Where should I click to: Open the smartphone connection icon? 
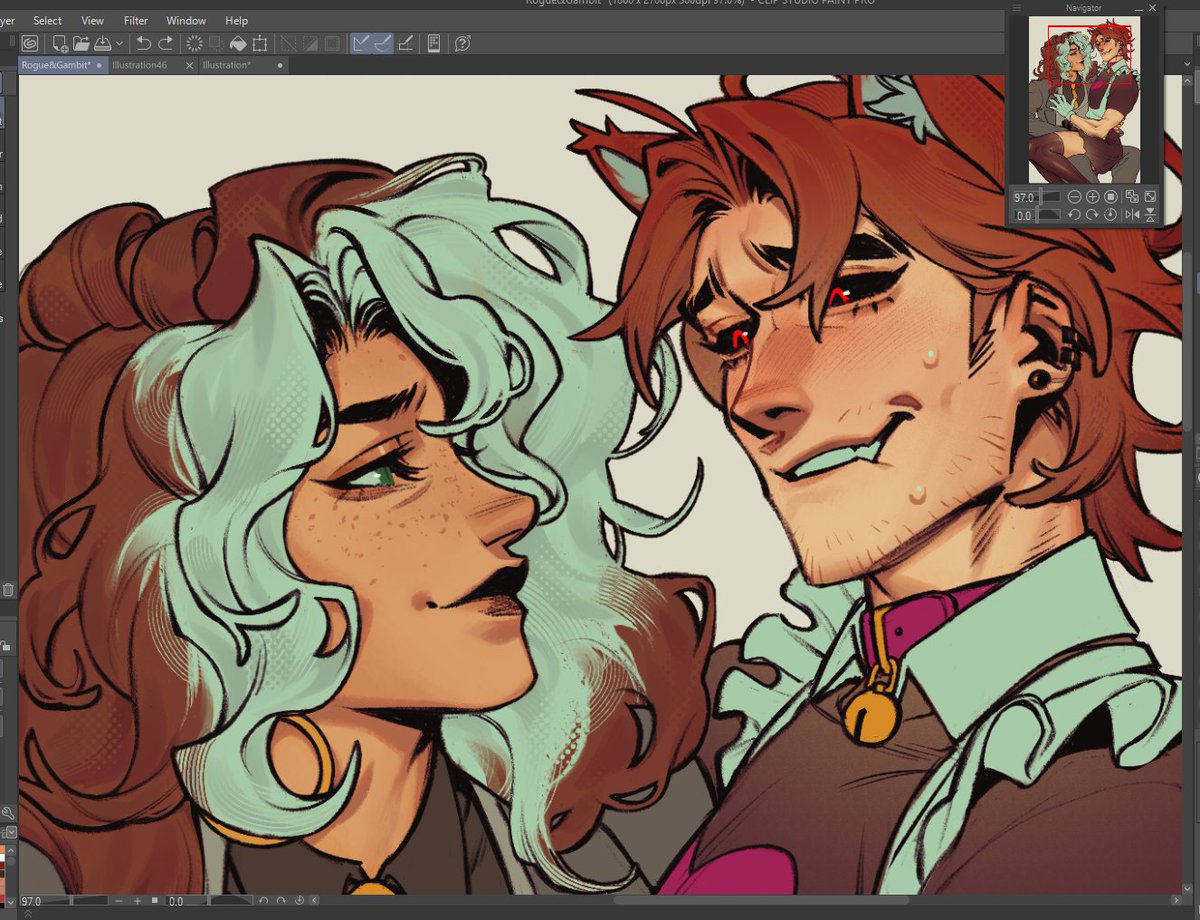tap(434, 44)
